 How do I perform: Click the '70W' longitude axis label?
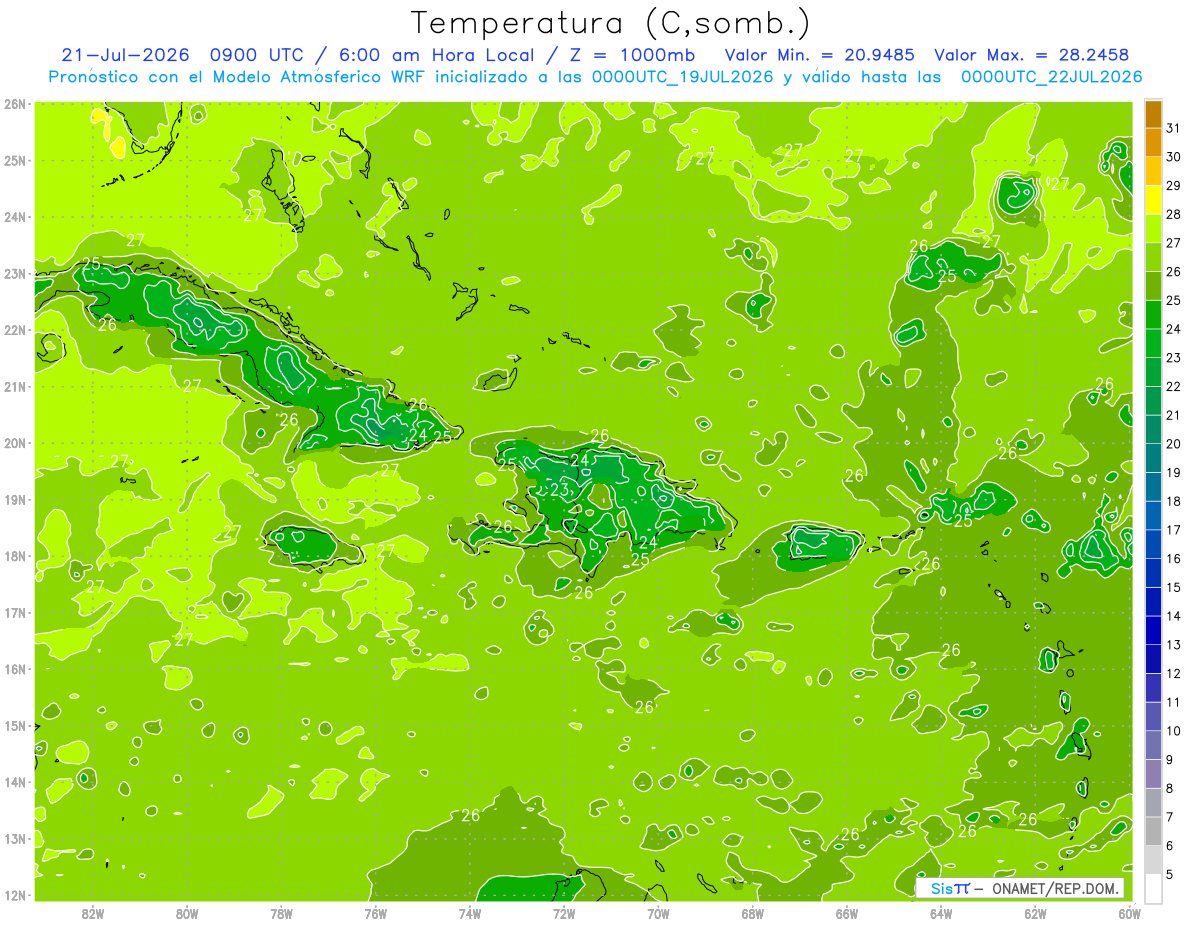pos(658,913)
